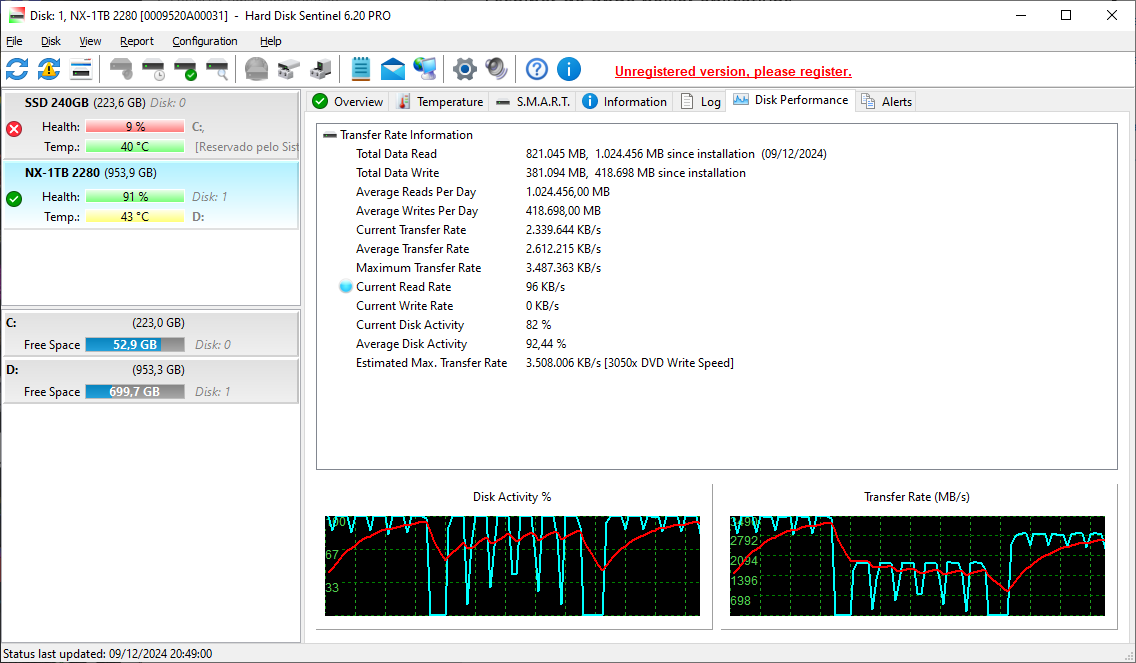1136x663 pixels.
Task: Click the Maximum Transfer Rate value 3.487.363 KB/s
Action: tap(564, 268)
